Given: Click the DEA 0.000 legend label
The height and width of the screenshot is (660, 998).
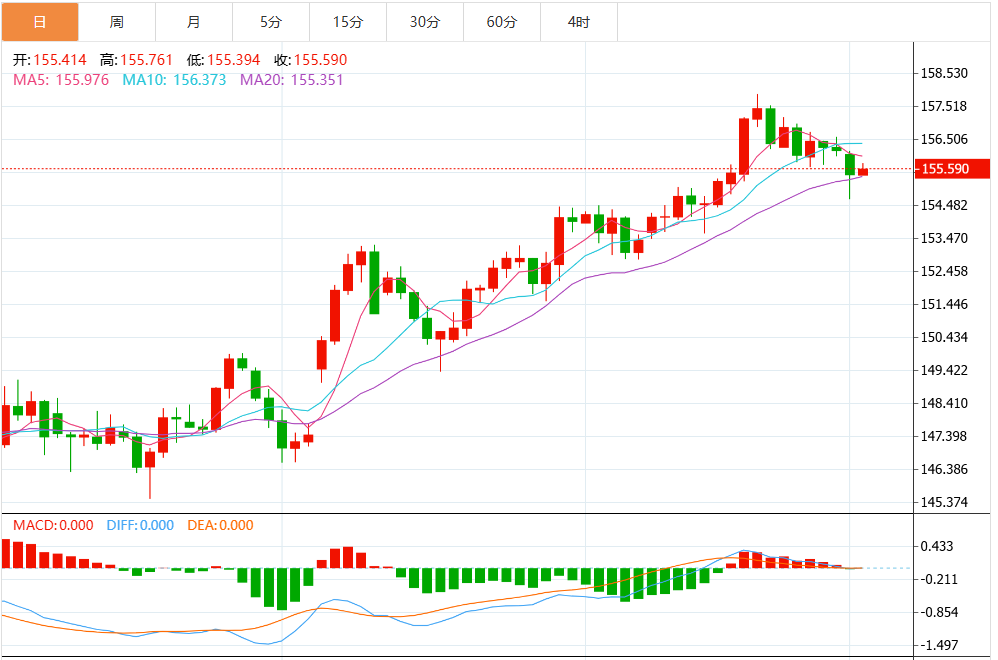Looking at the screenshot, I should pos(220,525).
